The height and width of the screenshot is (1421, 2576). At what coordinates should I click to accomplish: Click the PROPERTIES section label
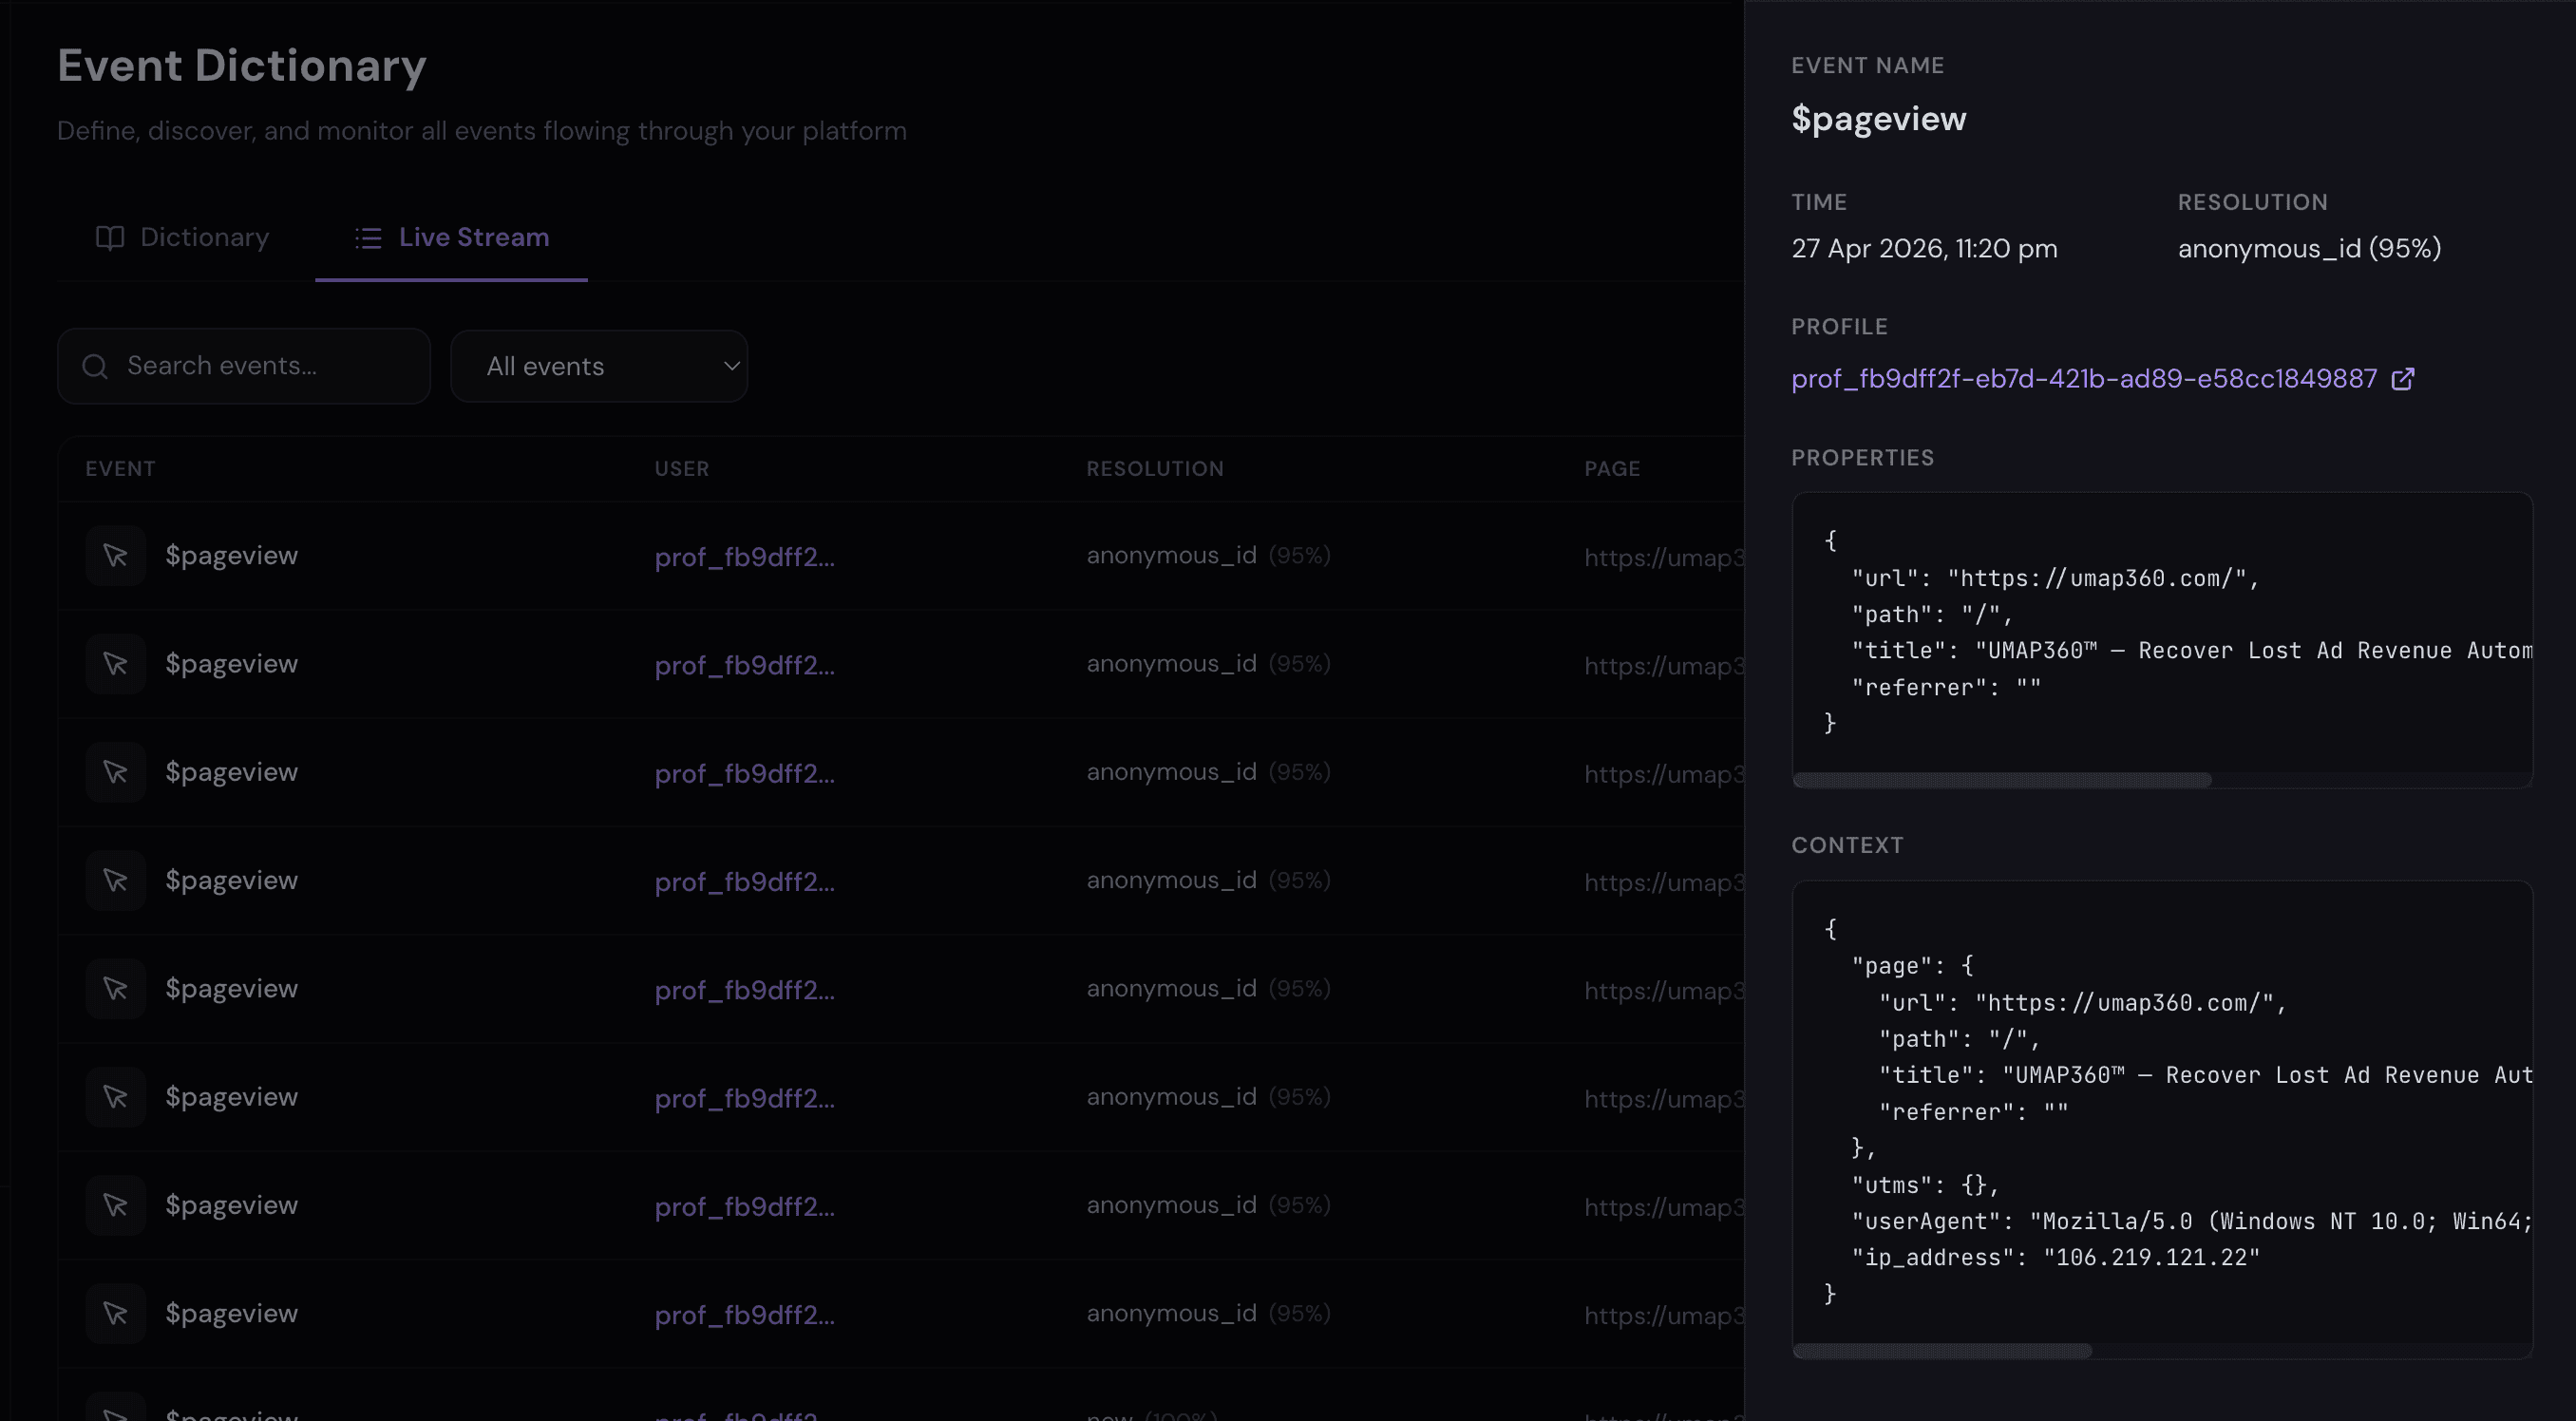click(x=1862, y=458)
